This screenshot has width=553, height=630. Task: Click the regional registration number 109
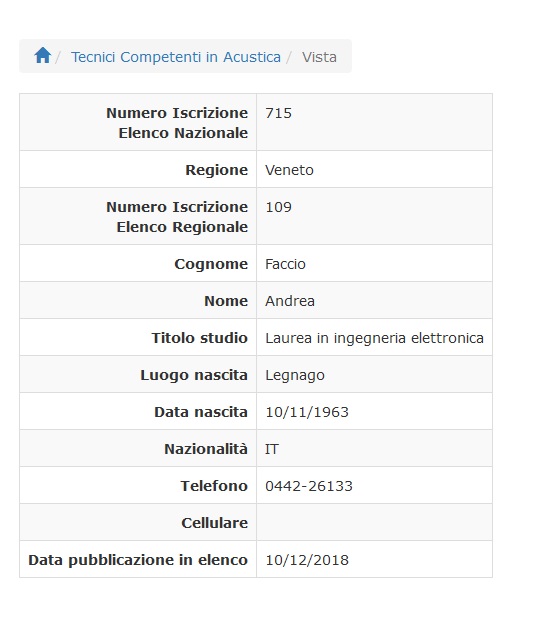point(278,207)
